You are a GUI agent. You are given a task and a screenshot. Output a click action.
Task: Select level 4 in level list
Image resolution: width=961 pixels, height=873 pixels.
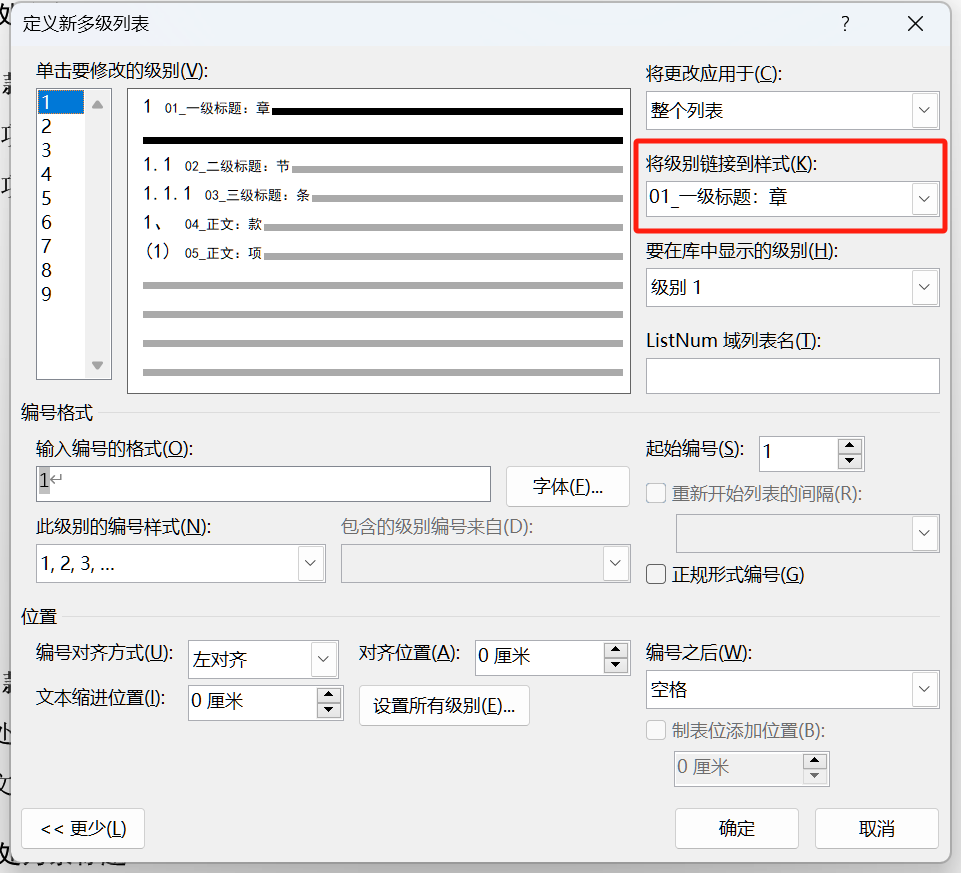[x=60, y=174]
